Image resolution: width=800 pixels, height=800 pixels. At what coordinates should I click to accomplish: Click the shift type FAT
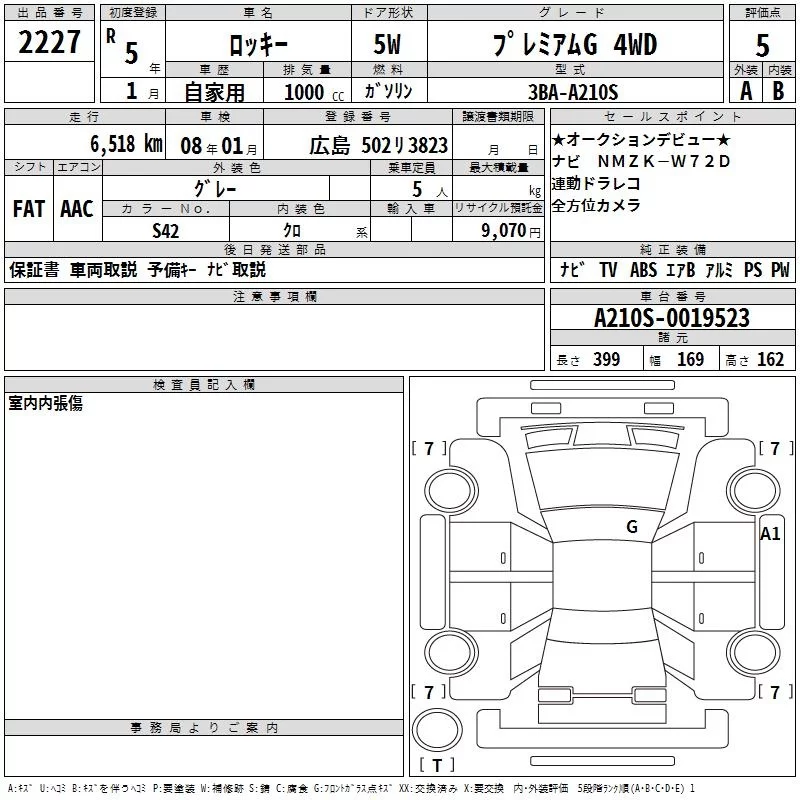coord(29,209)
